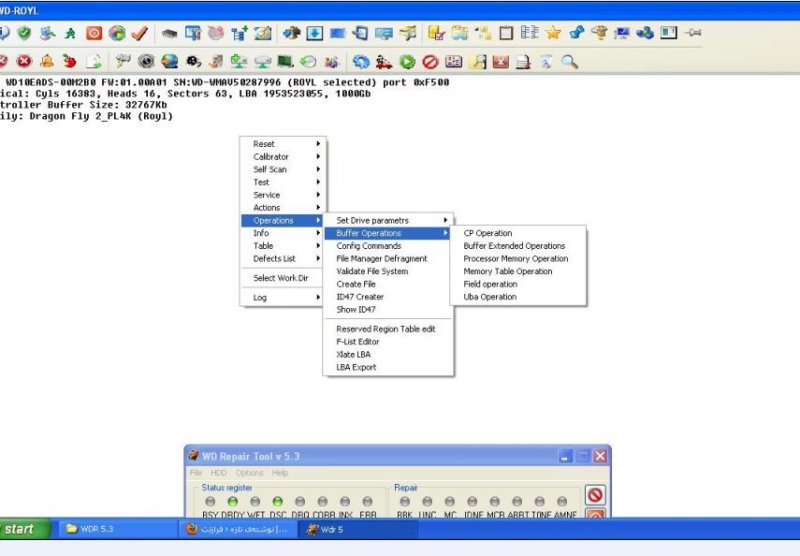Click the recycle bin toolbar icon
The image size is (800, 556).
(546, 62)
